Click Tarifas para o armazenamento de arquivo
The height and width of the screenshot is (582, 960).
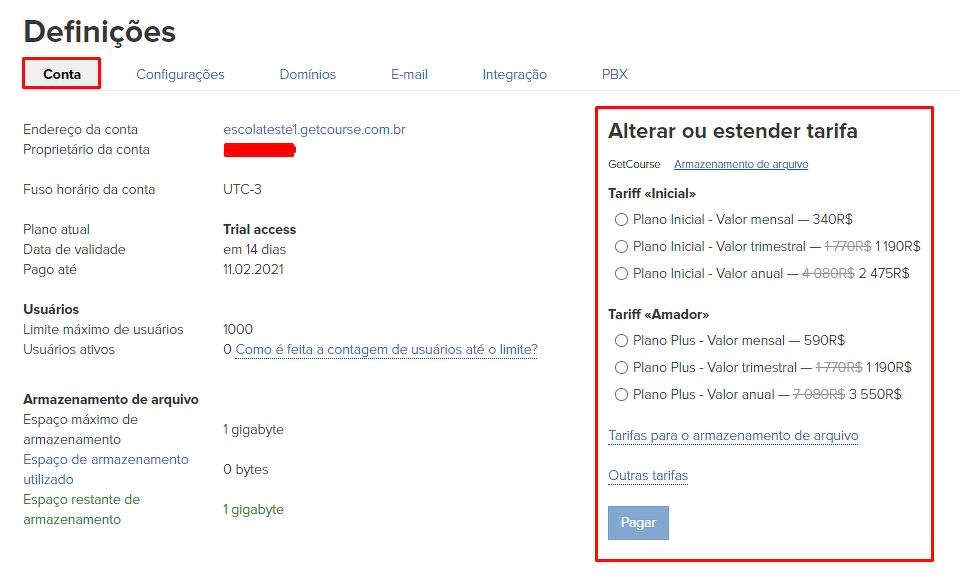pos(733,435)
